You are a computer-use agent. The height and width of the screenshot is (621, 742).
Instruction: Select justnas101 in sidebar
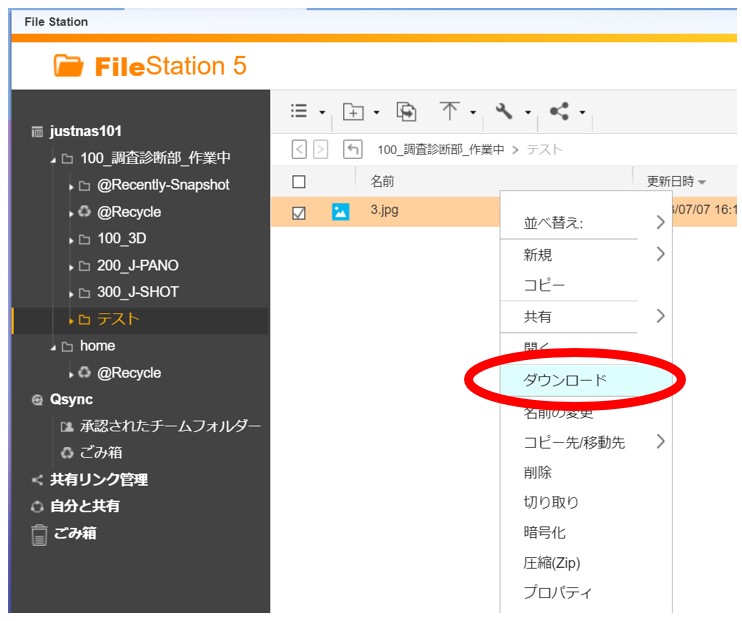(86, 131)
